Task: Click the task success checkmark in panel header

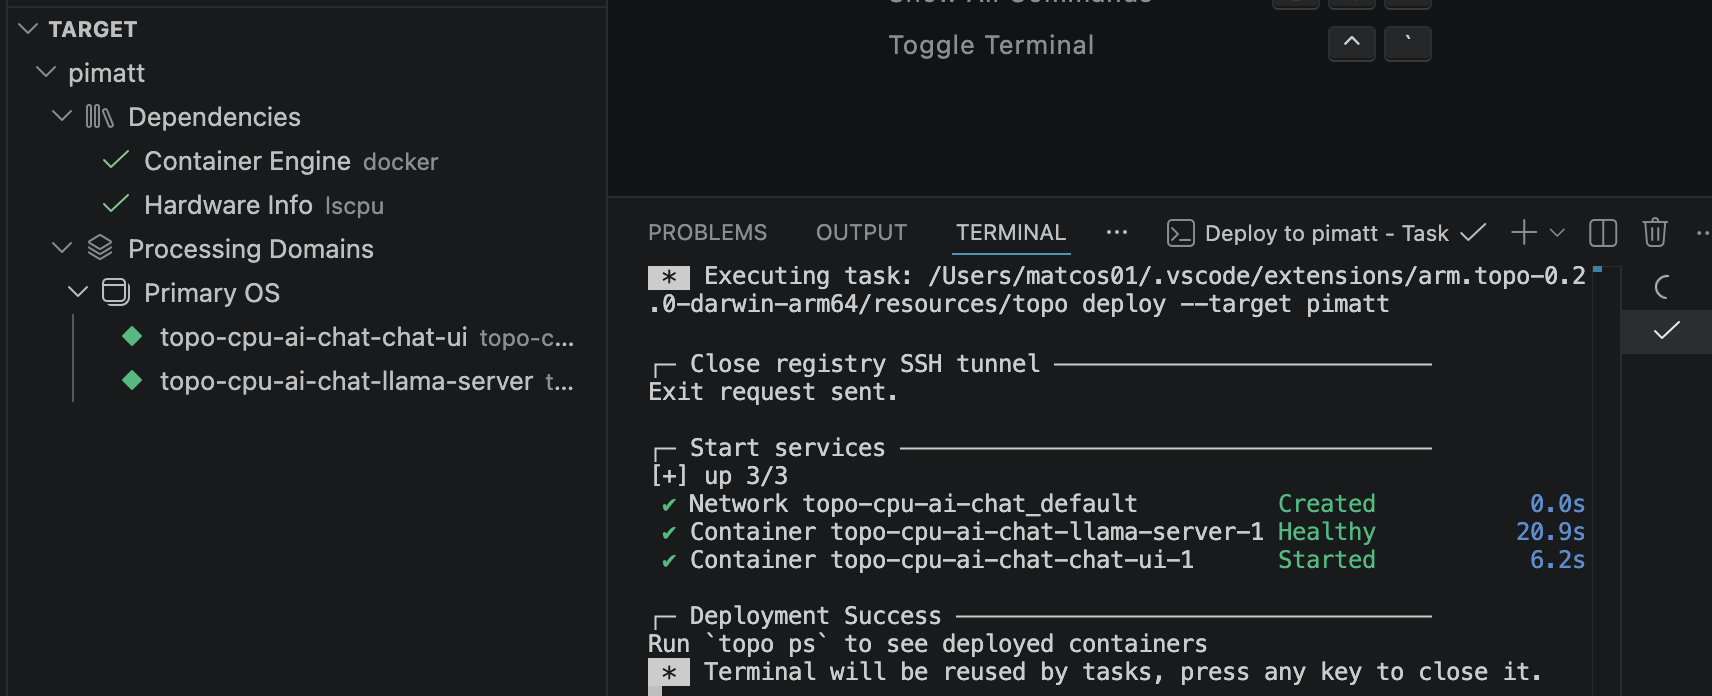Action: pyautogui.click(x=1473, y=233)
